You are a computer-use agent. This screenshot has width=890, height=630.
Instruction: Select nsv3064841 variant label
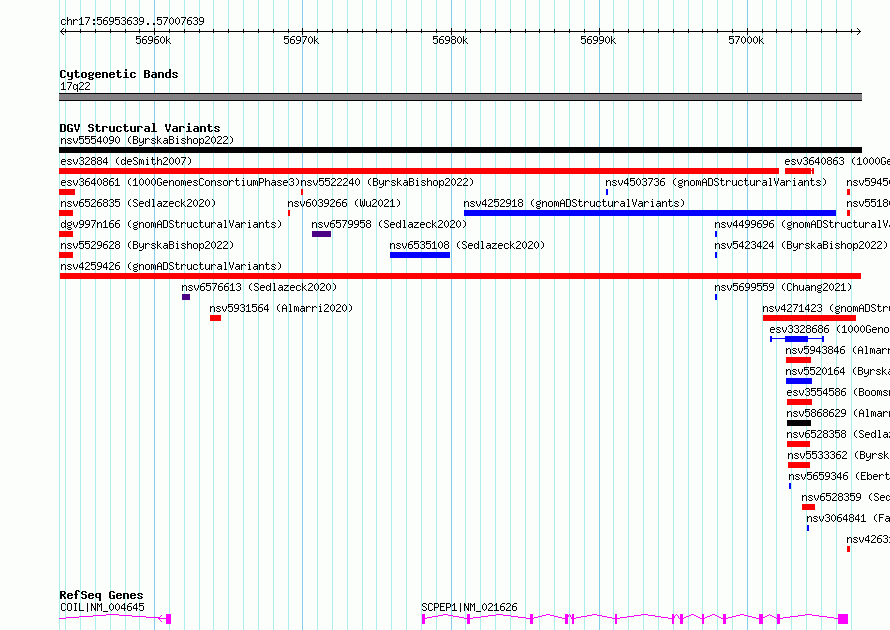point(848,518)
